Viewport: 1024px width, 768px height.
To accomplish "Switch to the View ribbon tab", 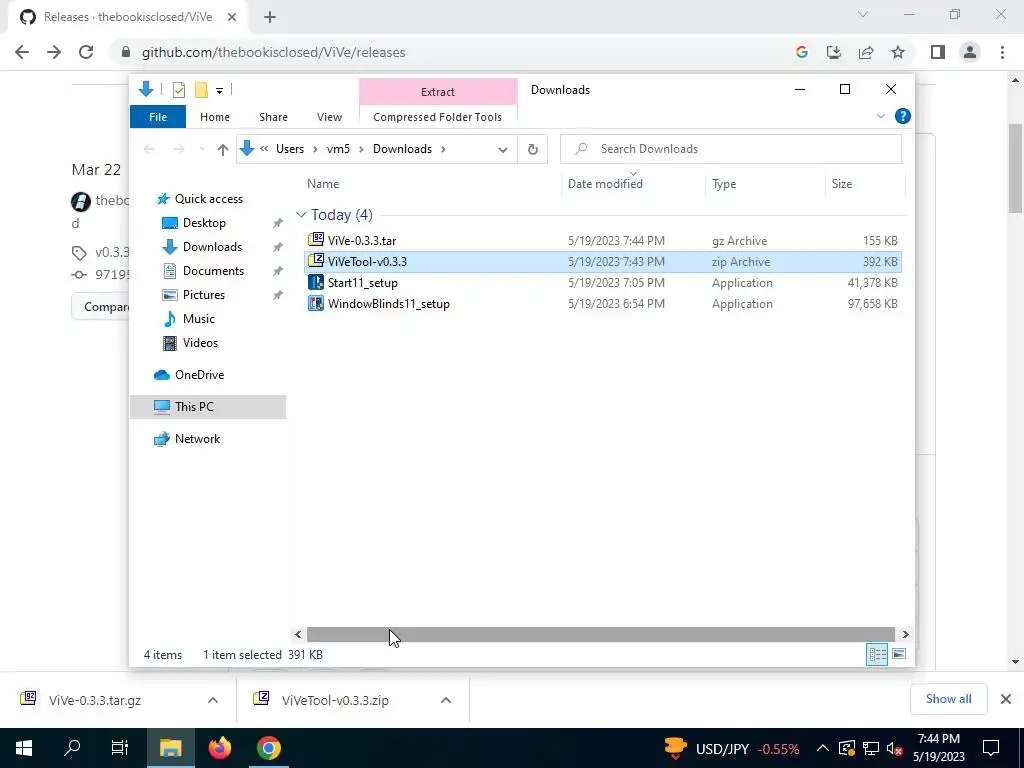I will pos(329,117).
